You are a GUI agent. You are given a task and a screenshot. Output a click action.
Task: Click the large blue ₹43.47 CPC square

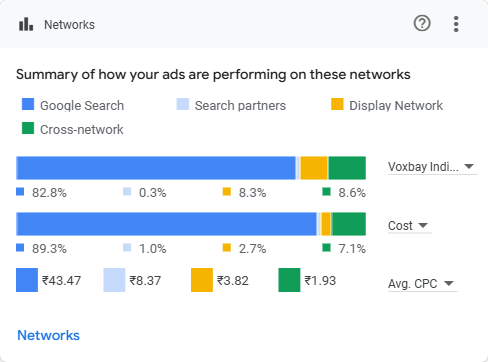point(27,280)
